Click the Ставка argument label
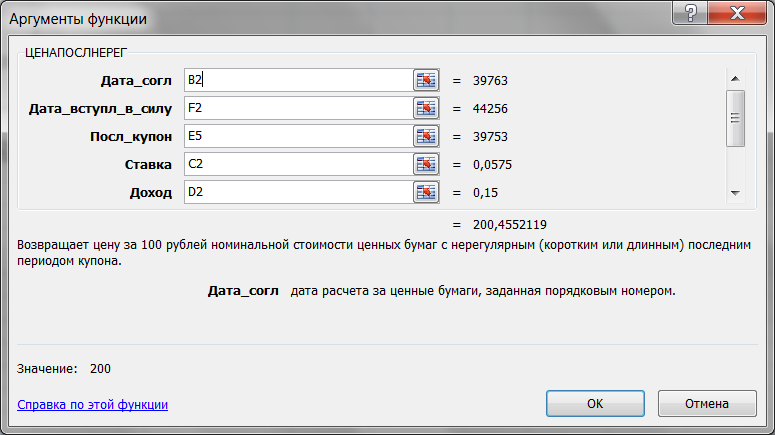This screenshot has height=435, width=775. click(x=148, y=165)
